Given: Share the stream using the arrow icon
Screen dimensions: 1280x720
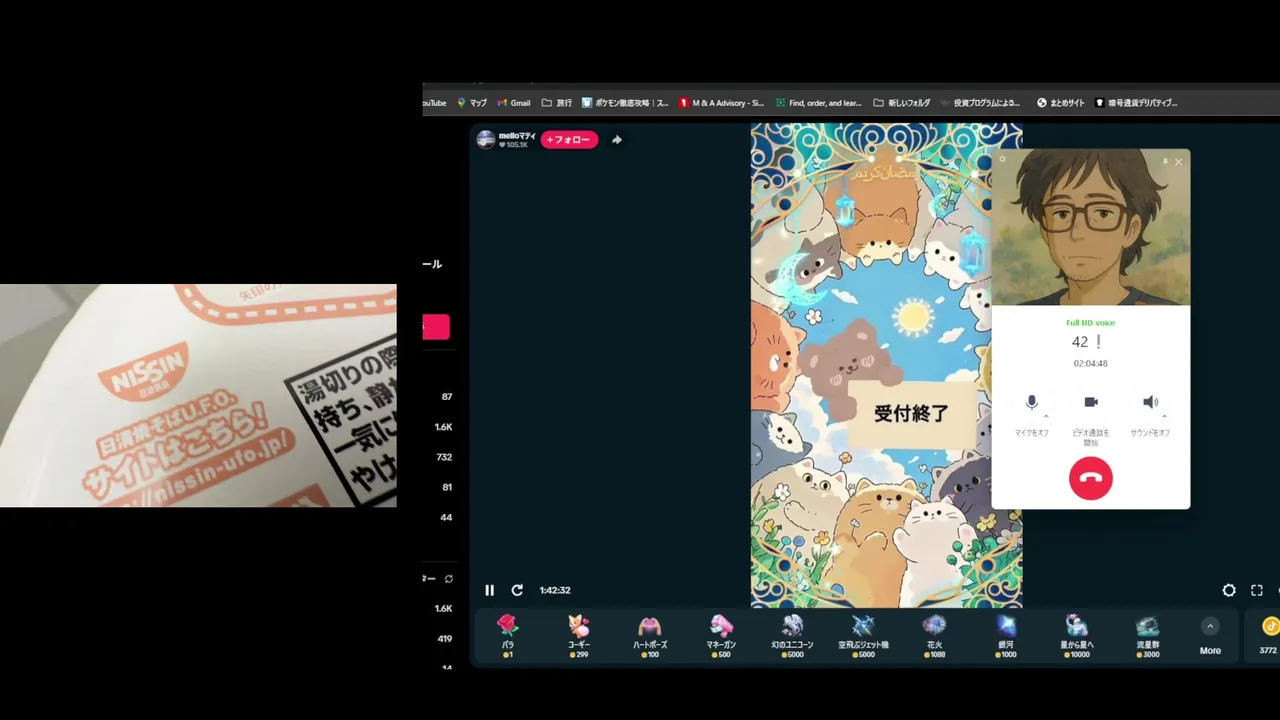Looking at the screenshot, I should [617, 140].
